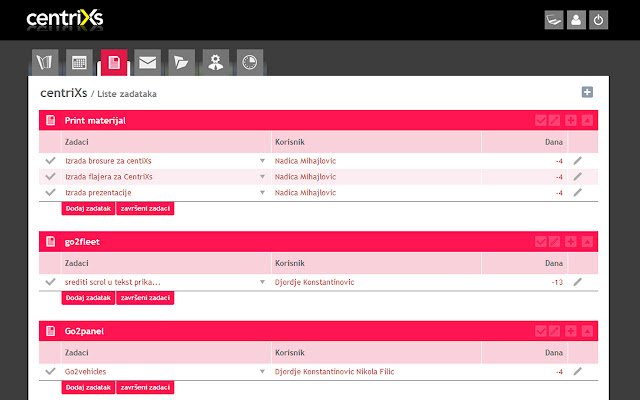Screen dimensions: 640x400
Task: Click checkmark icon in Print materijal header
Action: click(540, 120)
